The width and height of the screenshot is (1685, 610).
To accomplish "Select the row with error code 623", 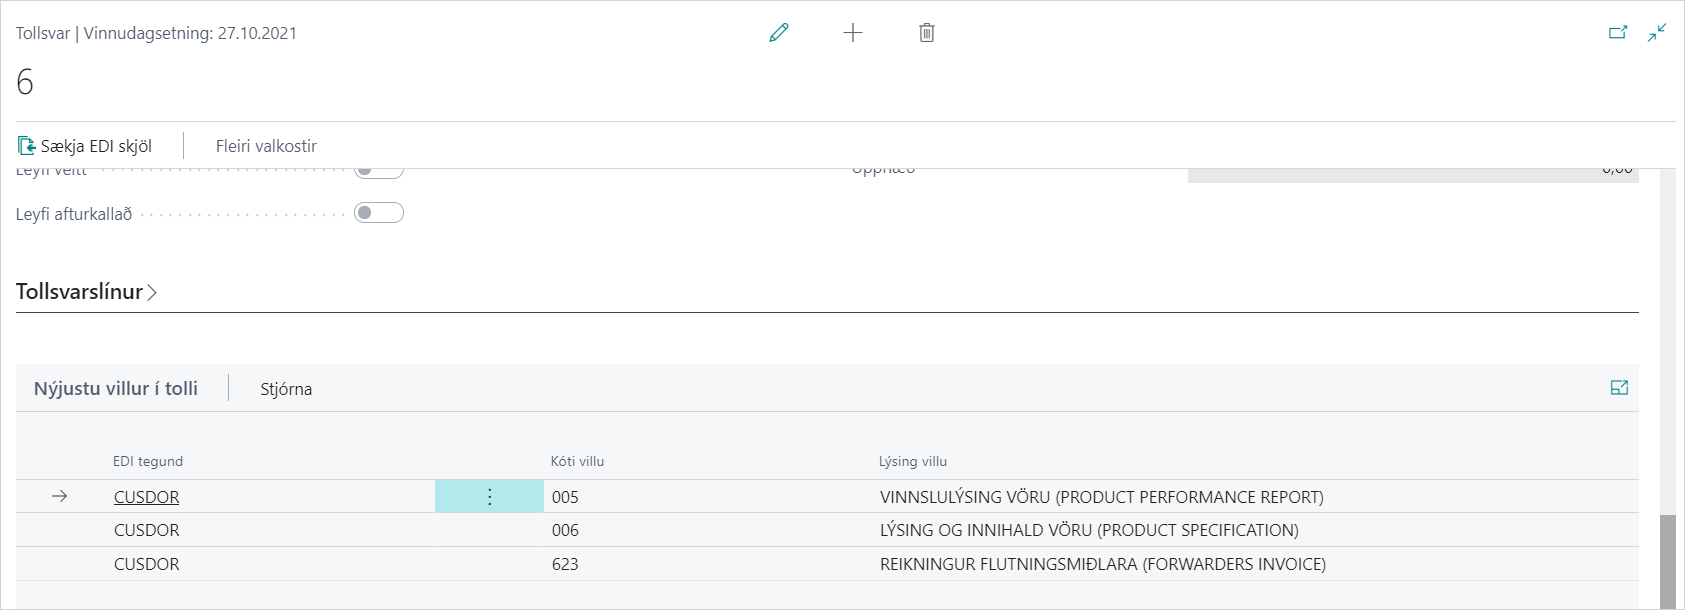I will pyautogui.click(x=565, y=564).
